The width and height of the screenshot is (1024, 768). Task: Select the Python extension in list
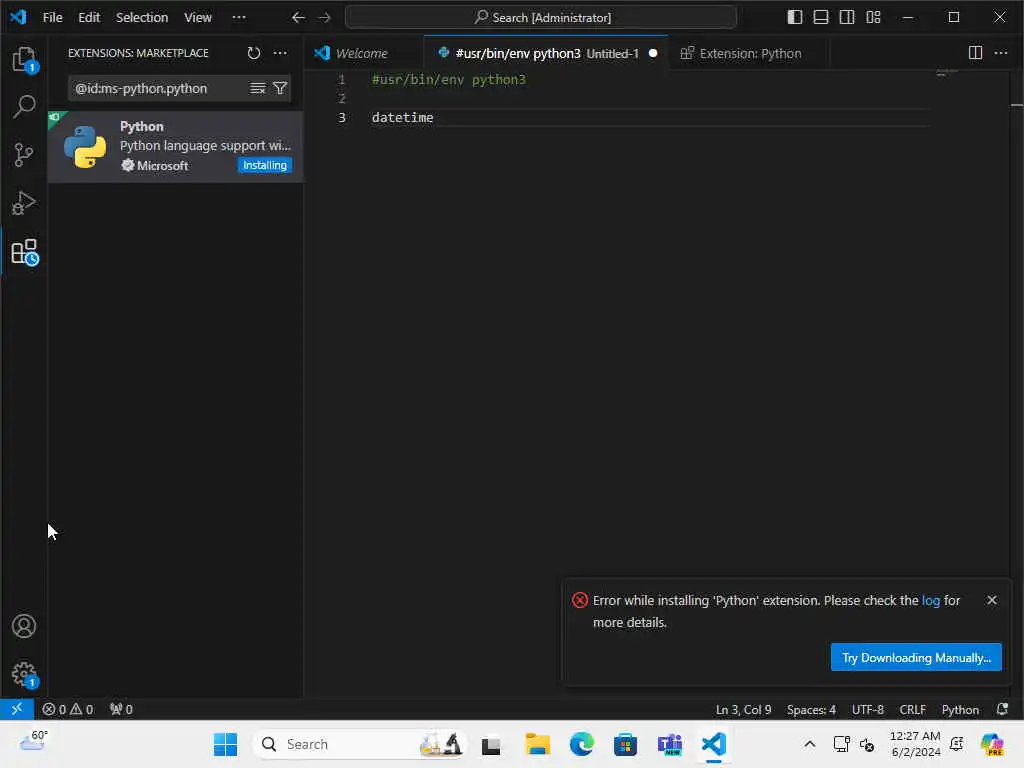pyautogui.click(x=176, y=146)
